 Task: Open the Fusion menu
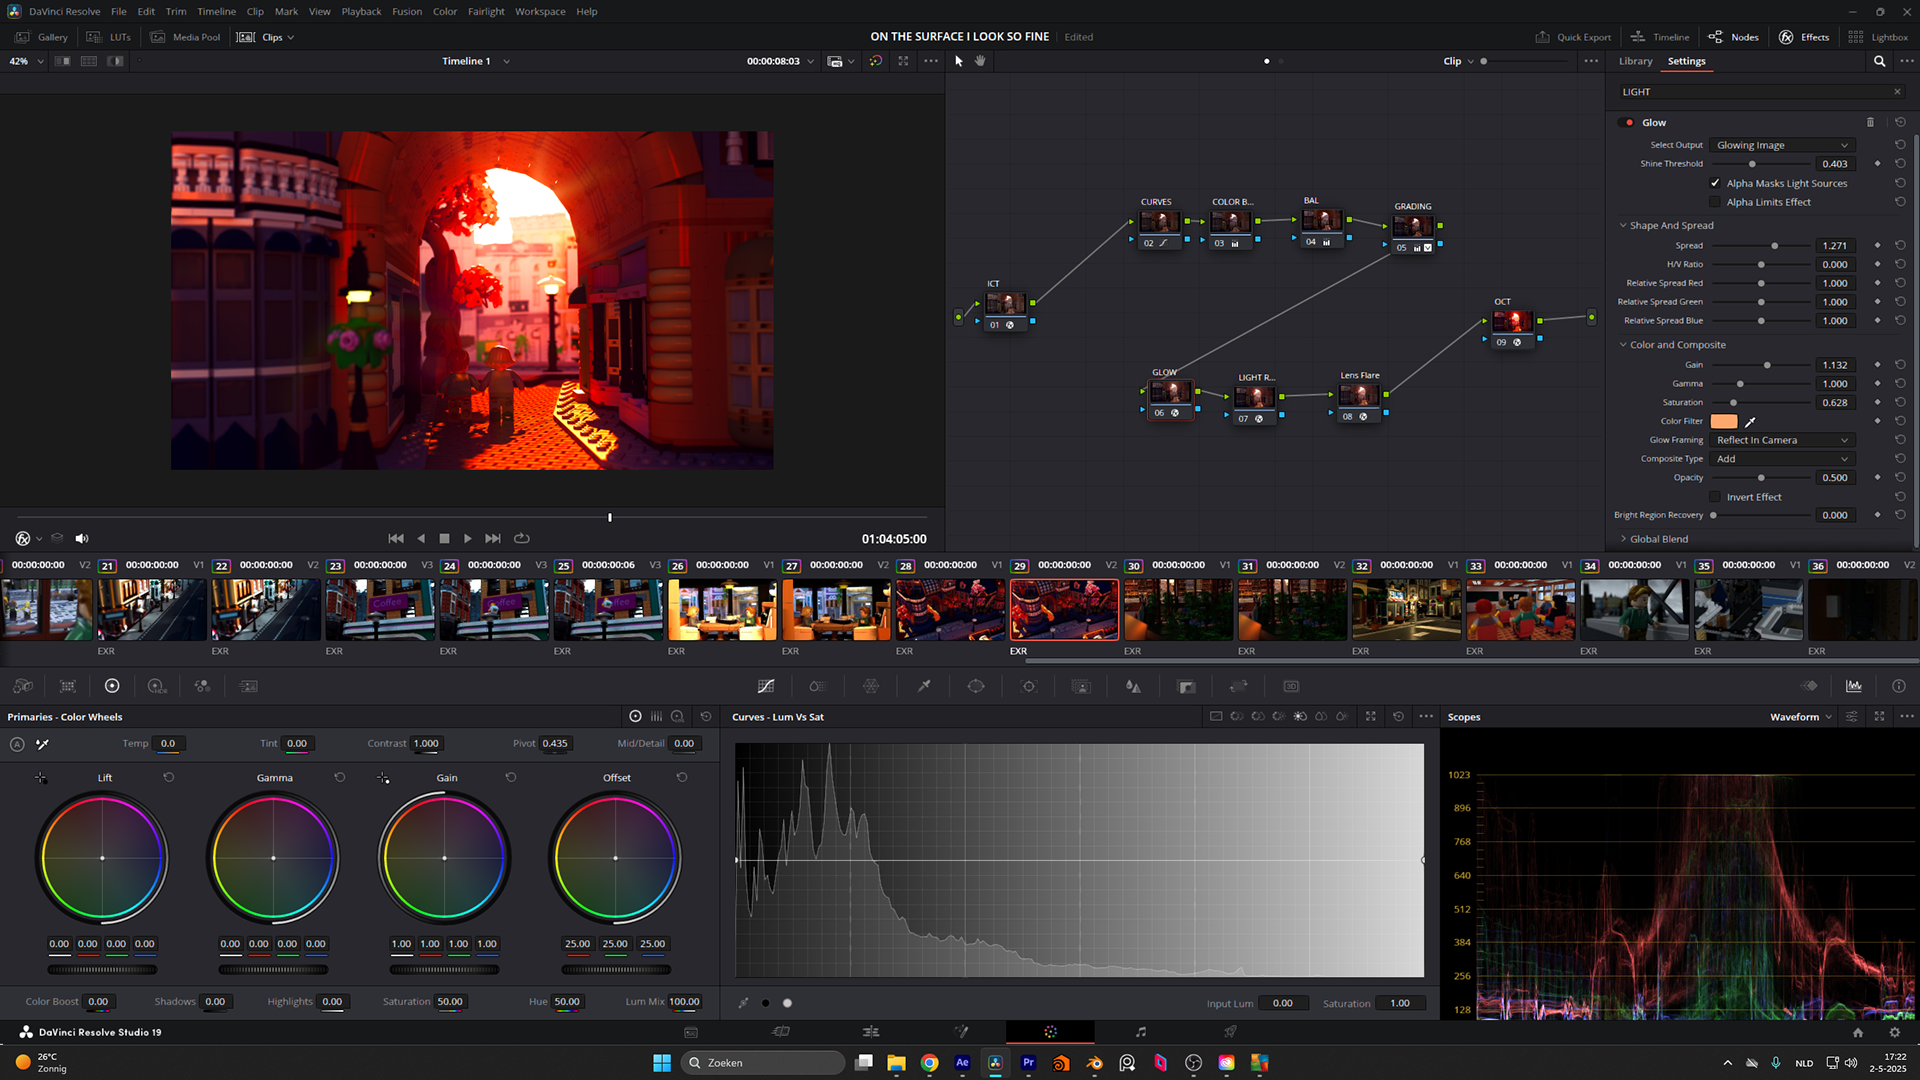click(406, 11)
